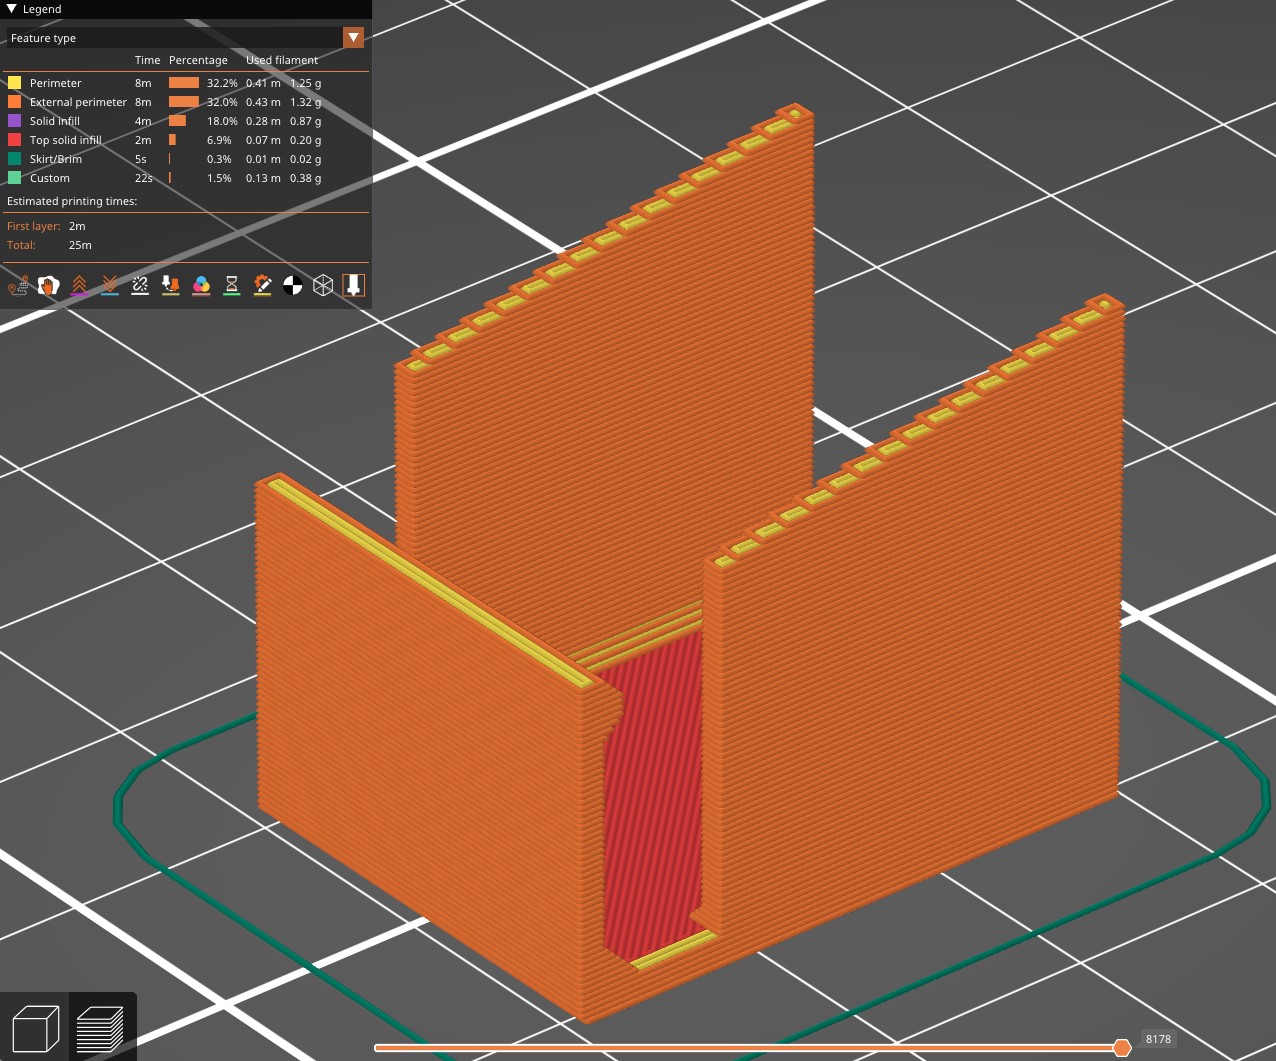The height and width of the screenshot is (1061, 1276).
Task: Click the 1.32 g filament weight
Action: click(305, 102)
